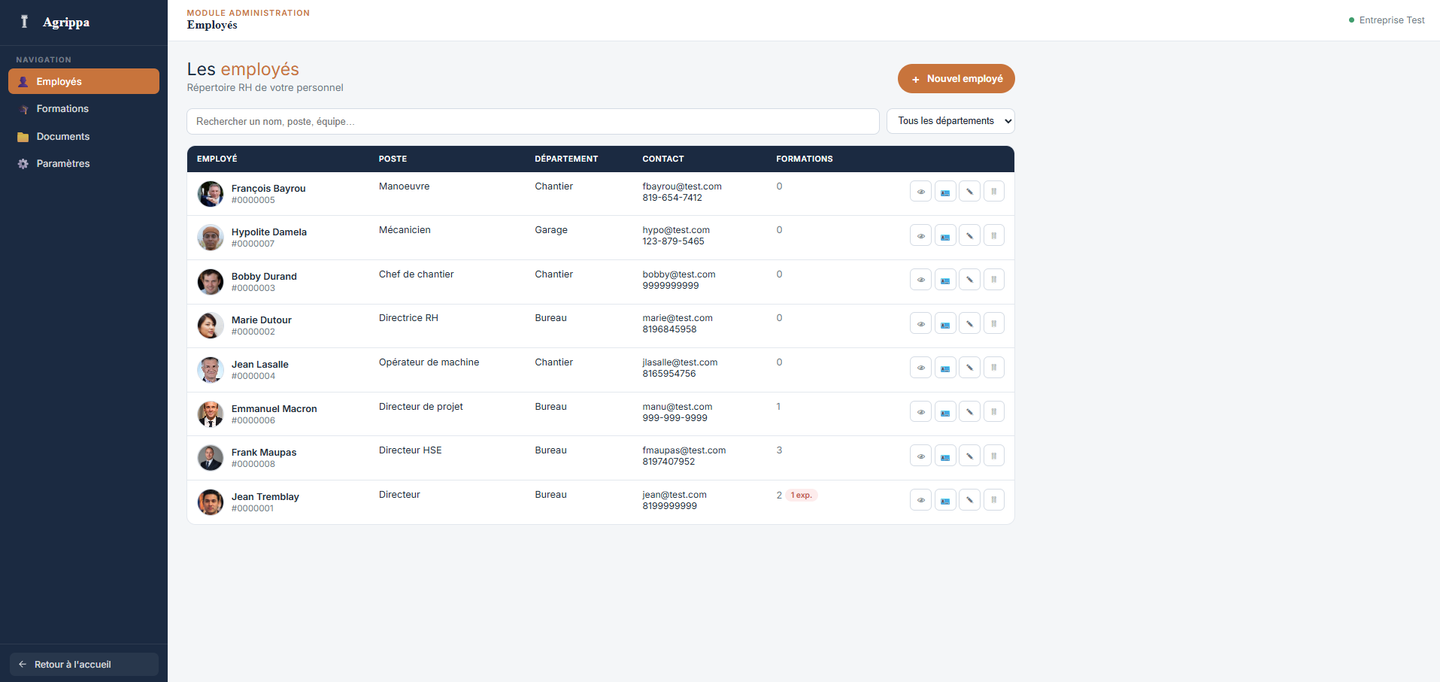Image resolution: width=1440 pixels, height=682 pixels.
Task: Click Jean Tremblay's profile photo
Action: (210, 502)
